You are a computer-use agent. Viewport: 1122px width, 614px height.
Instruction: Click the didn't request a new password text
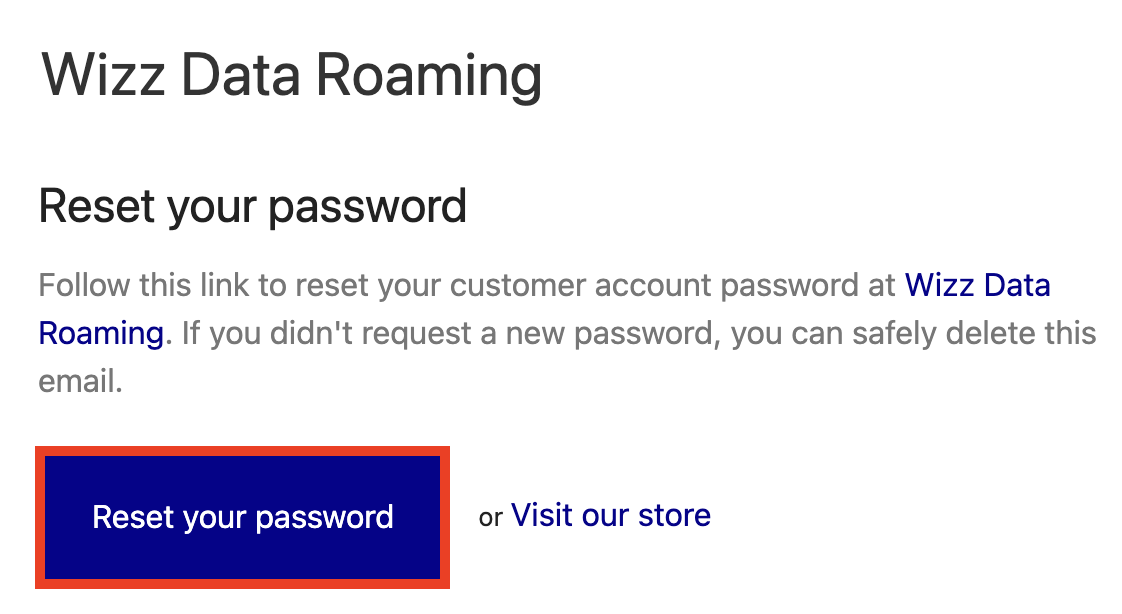click(x=495, y=333)
